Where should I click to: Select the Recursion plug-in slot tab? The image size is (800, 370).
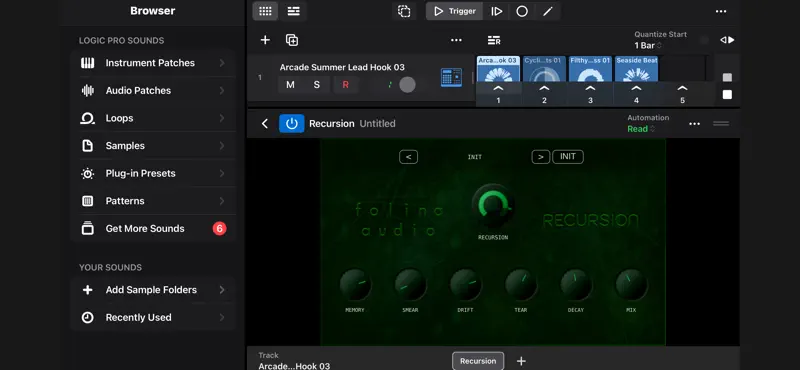(x=478, y=361)
